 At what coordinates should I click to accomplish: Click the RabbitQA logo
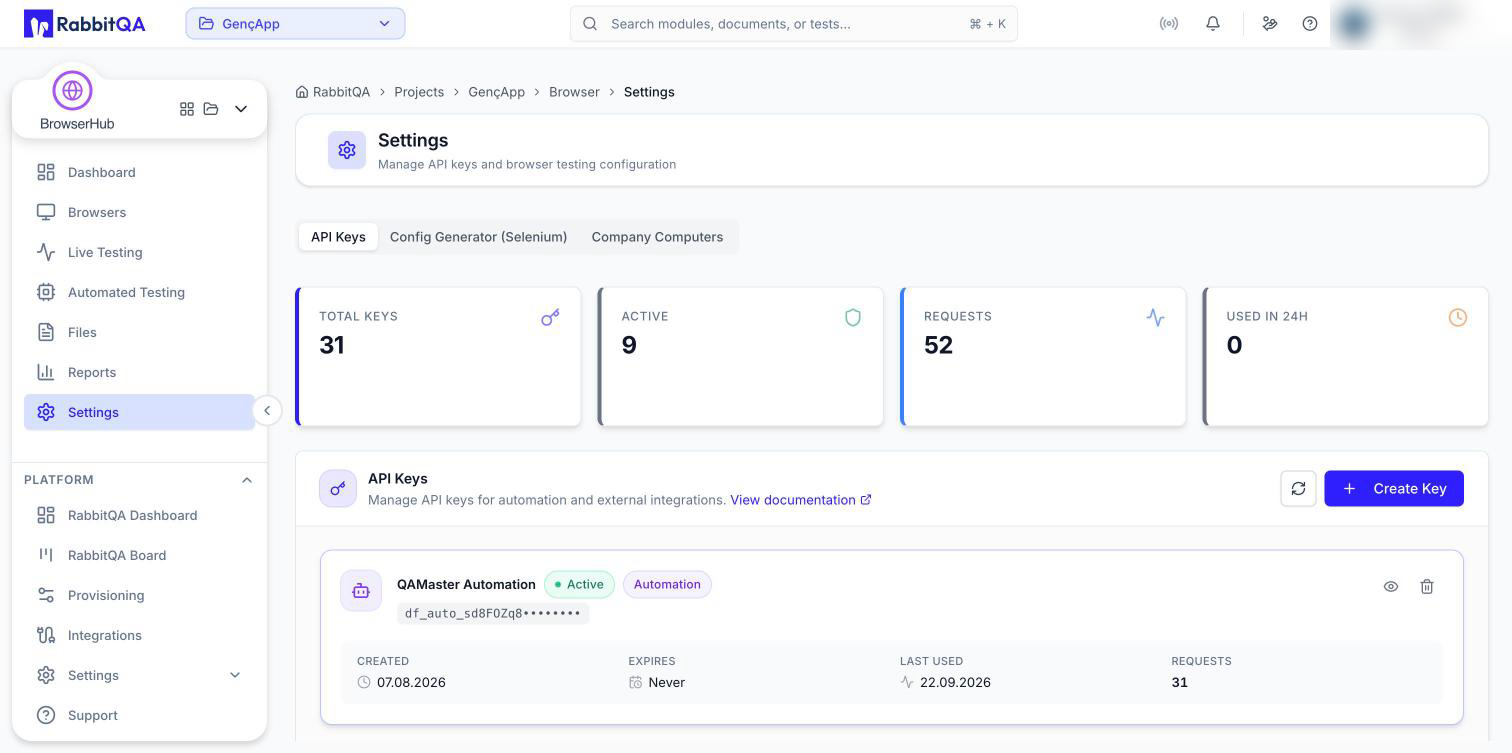[x=85, y=24]
